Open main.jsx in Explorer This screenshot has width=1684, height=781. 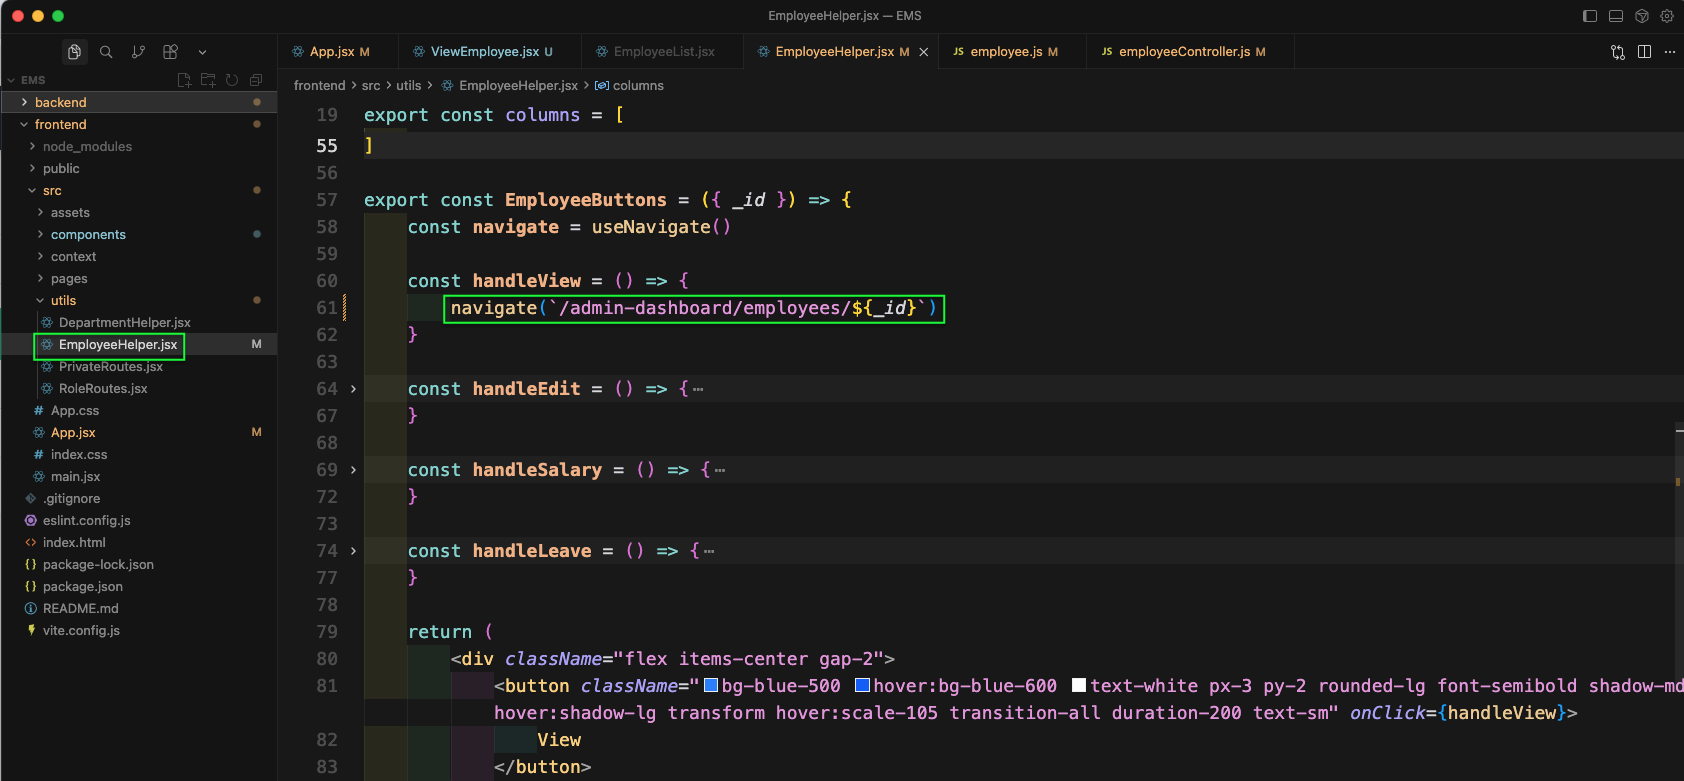(x=138, y=476)
